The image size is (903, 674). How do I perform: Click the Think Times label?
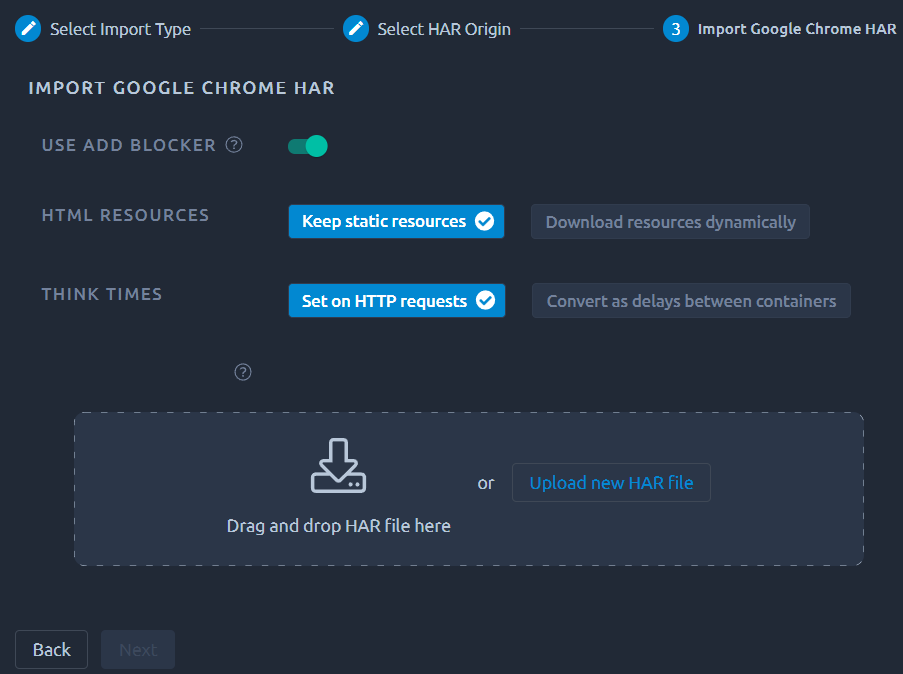click(102, 294)
